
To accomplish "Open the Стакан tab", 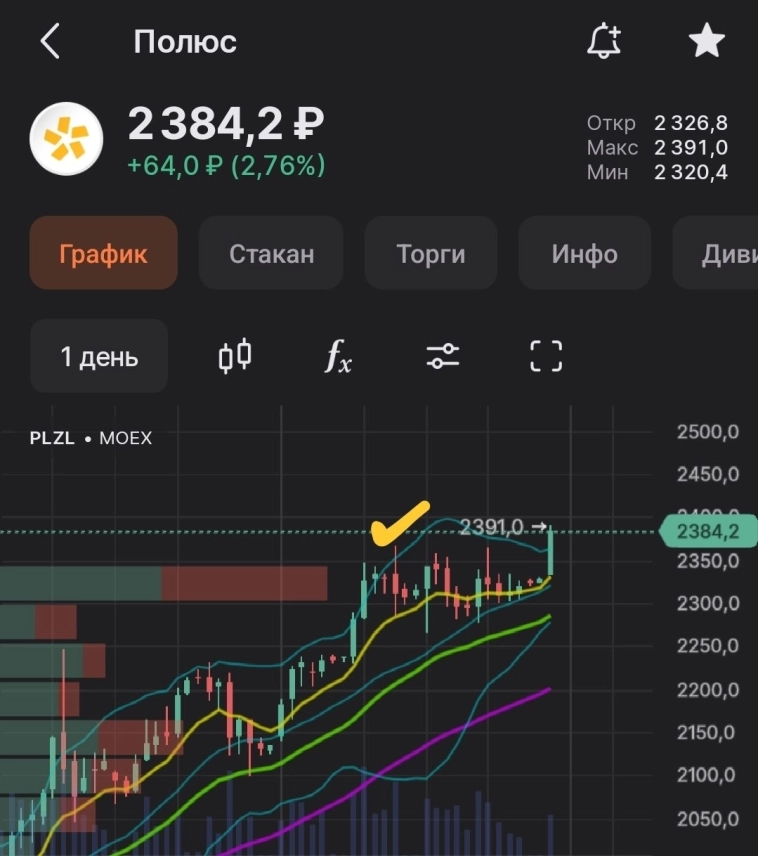I will click(x=271, y=254).
